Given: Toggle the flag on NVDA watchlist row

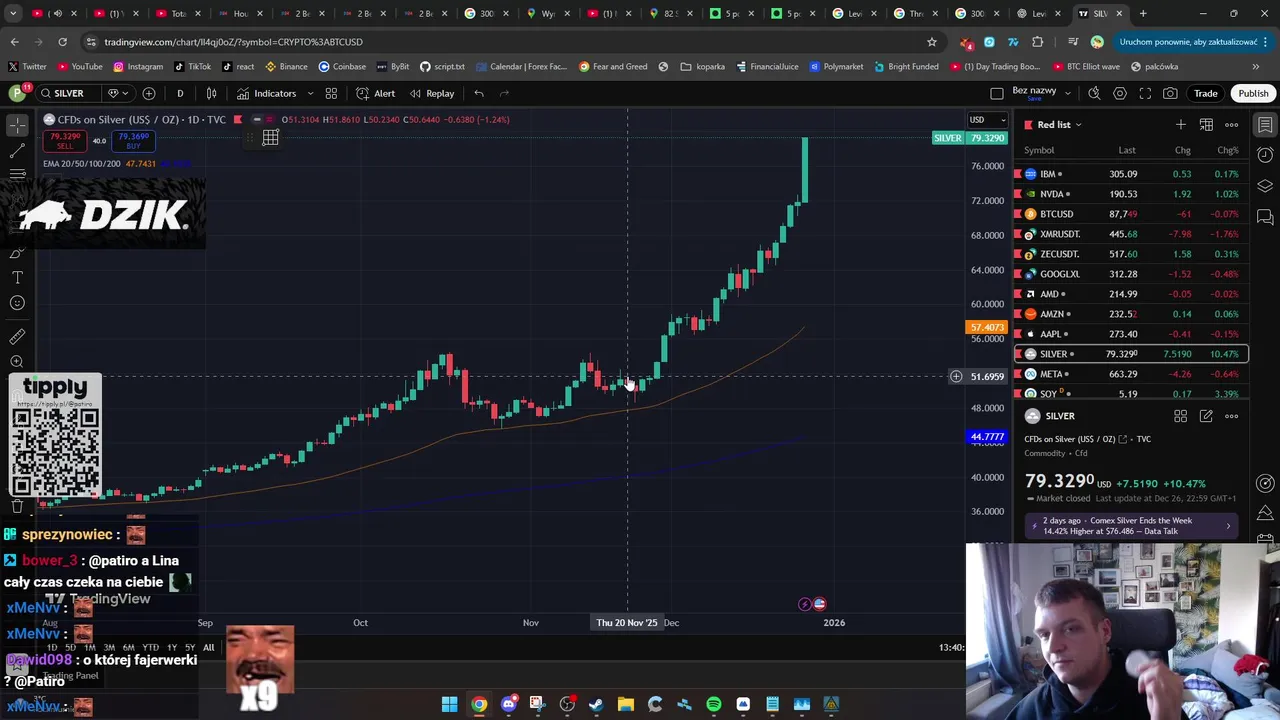Looking at the screenshot, I should coord(1018,194).
